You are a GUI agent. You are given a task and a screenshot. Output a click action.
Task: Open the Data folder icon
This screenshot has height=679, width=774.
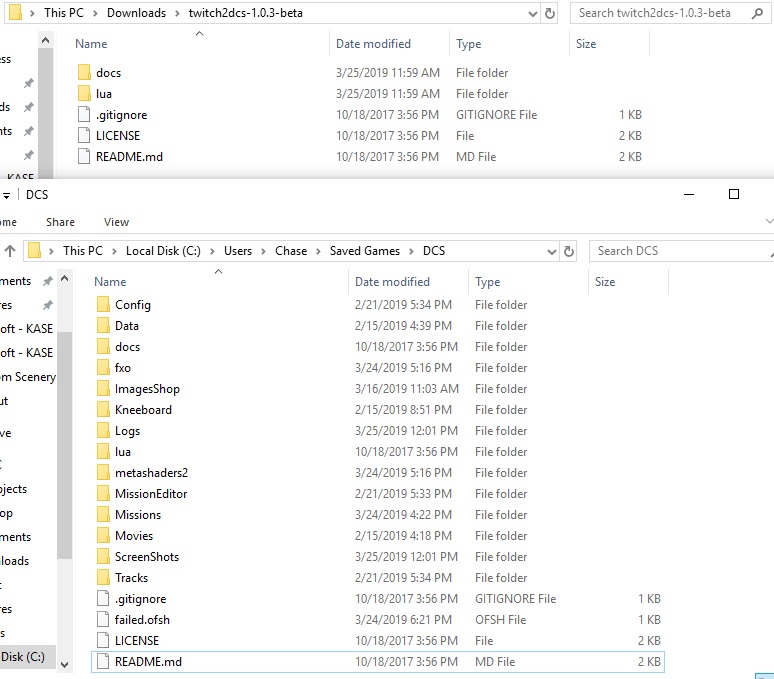103,326
